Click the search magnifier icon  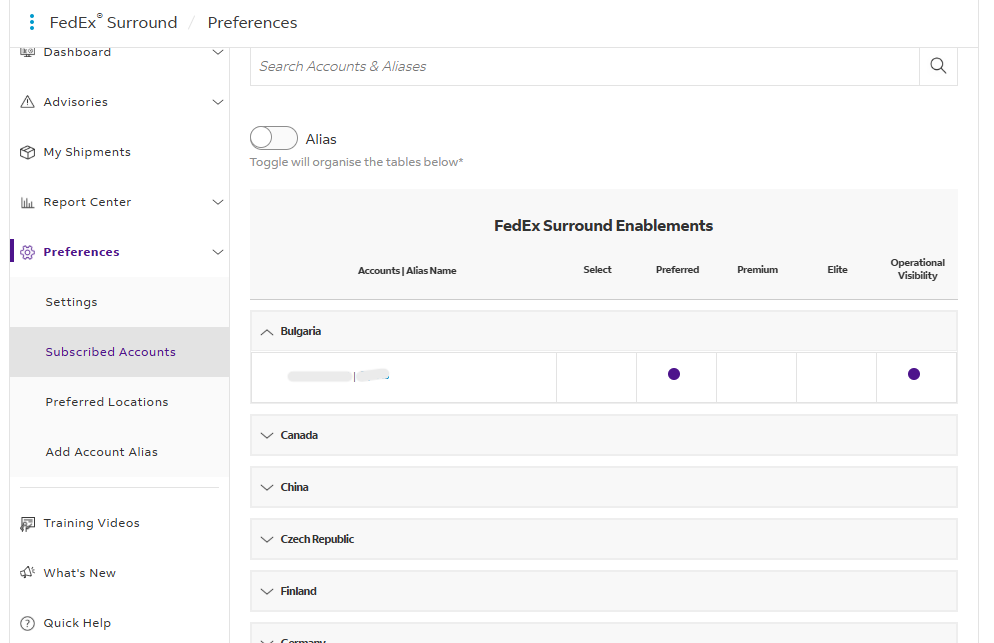tap(937, 64)
